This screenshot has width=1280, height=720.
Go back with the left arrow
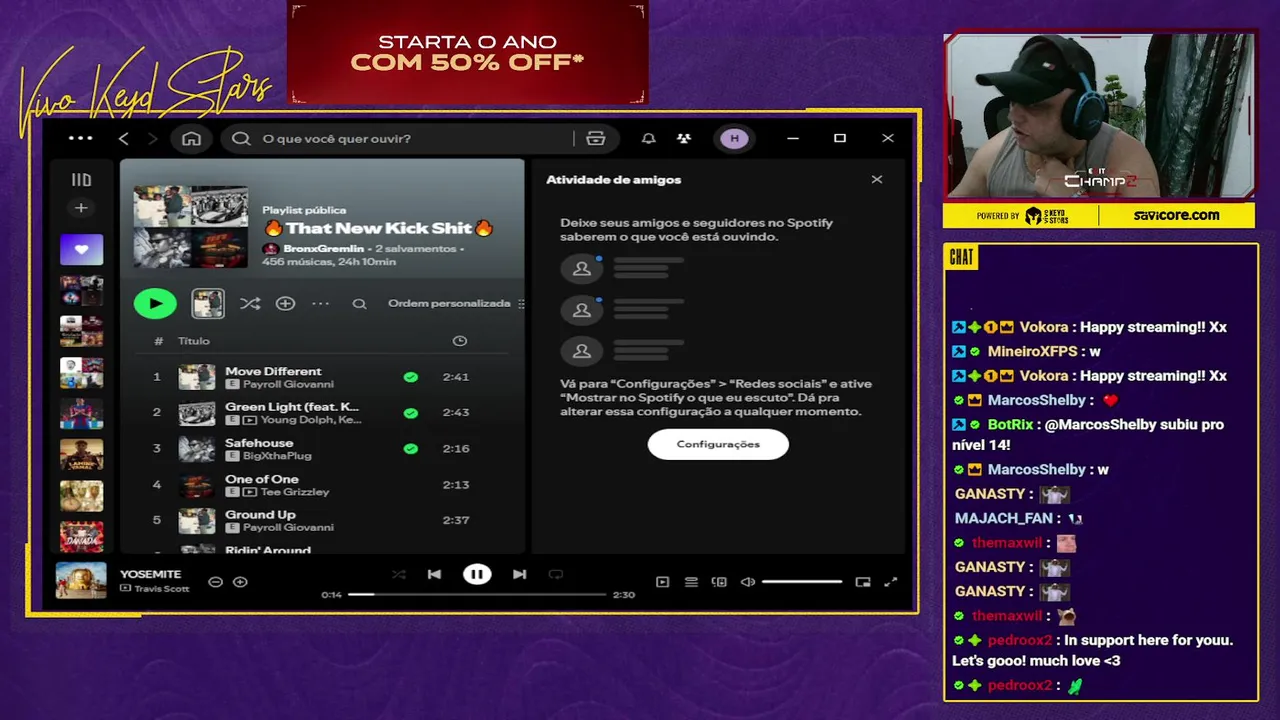[123, 138]
